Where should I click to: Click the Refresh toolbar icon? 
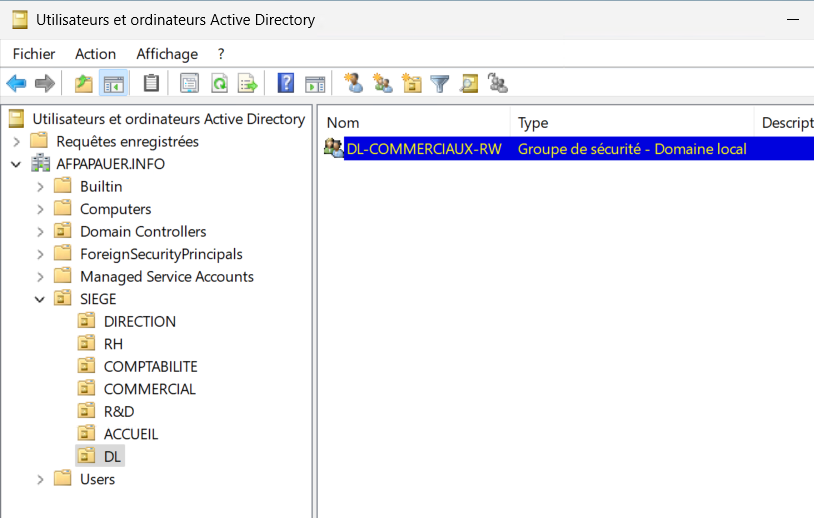pyautogui.click(x=218, y=84)
